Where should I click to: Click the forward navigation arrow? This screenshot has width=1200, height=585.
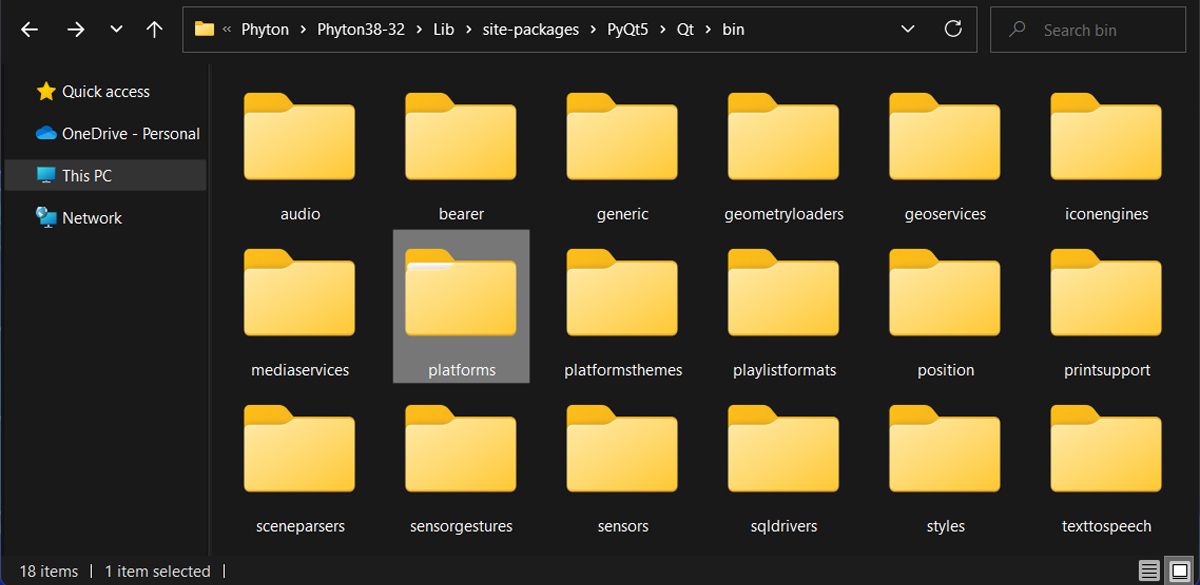[75, 30]
